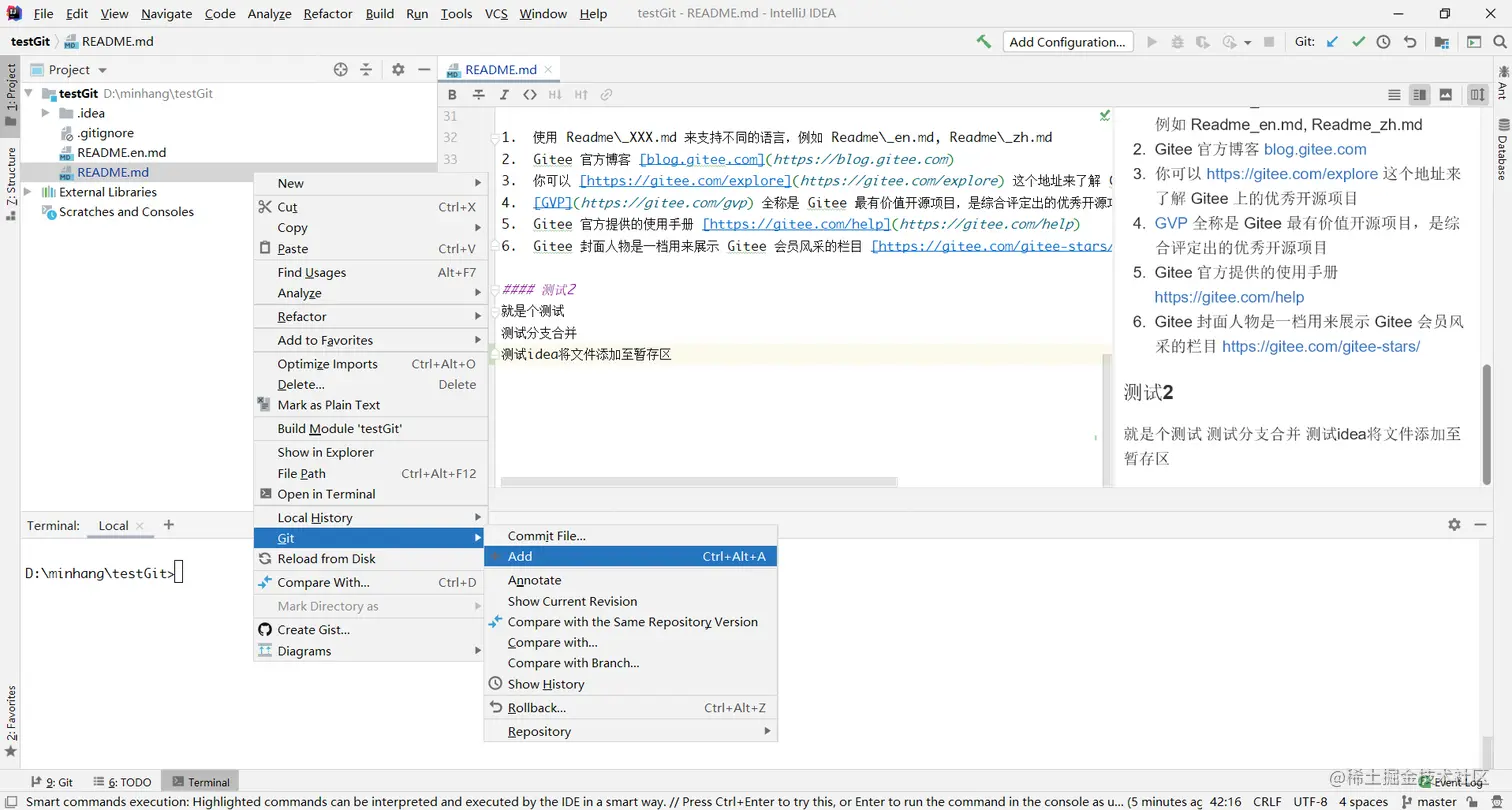Click the Italic icon in markdown toolbar

pyautogui.click(x=504, y=95)
